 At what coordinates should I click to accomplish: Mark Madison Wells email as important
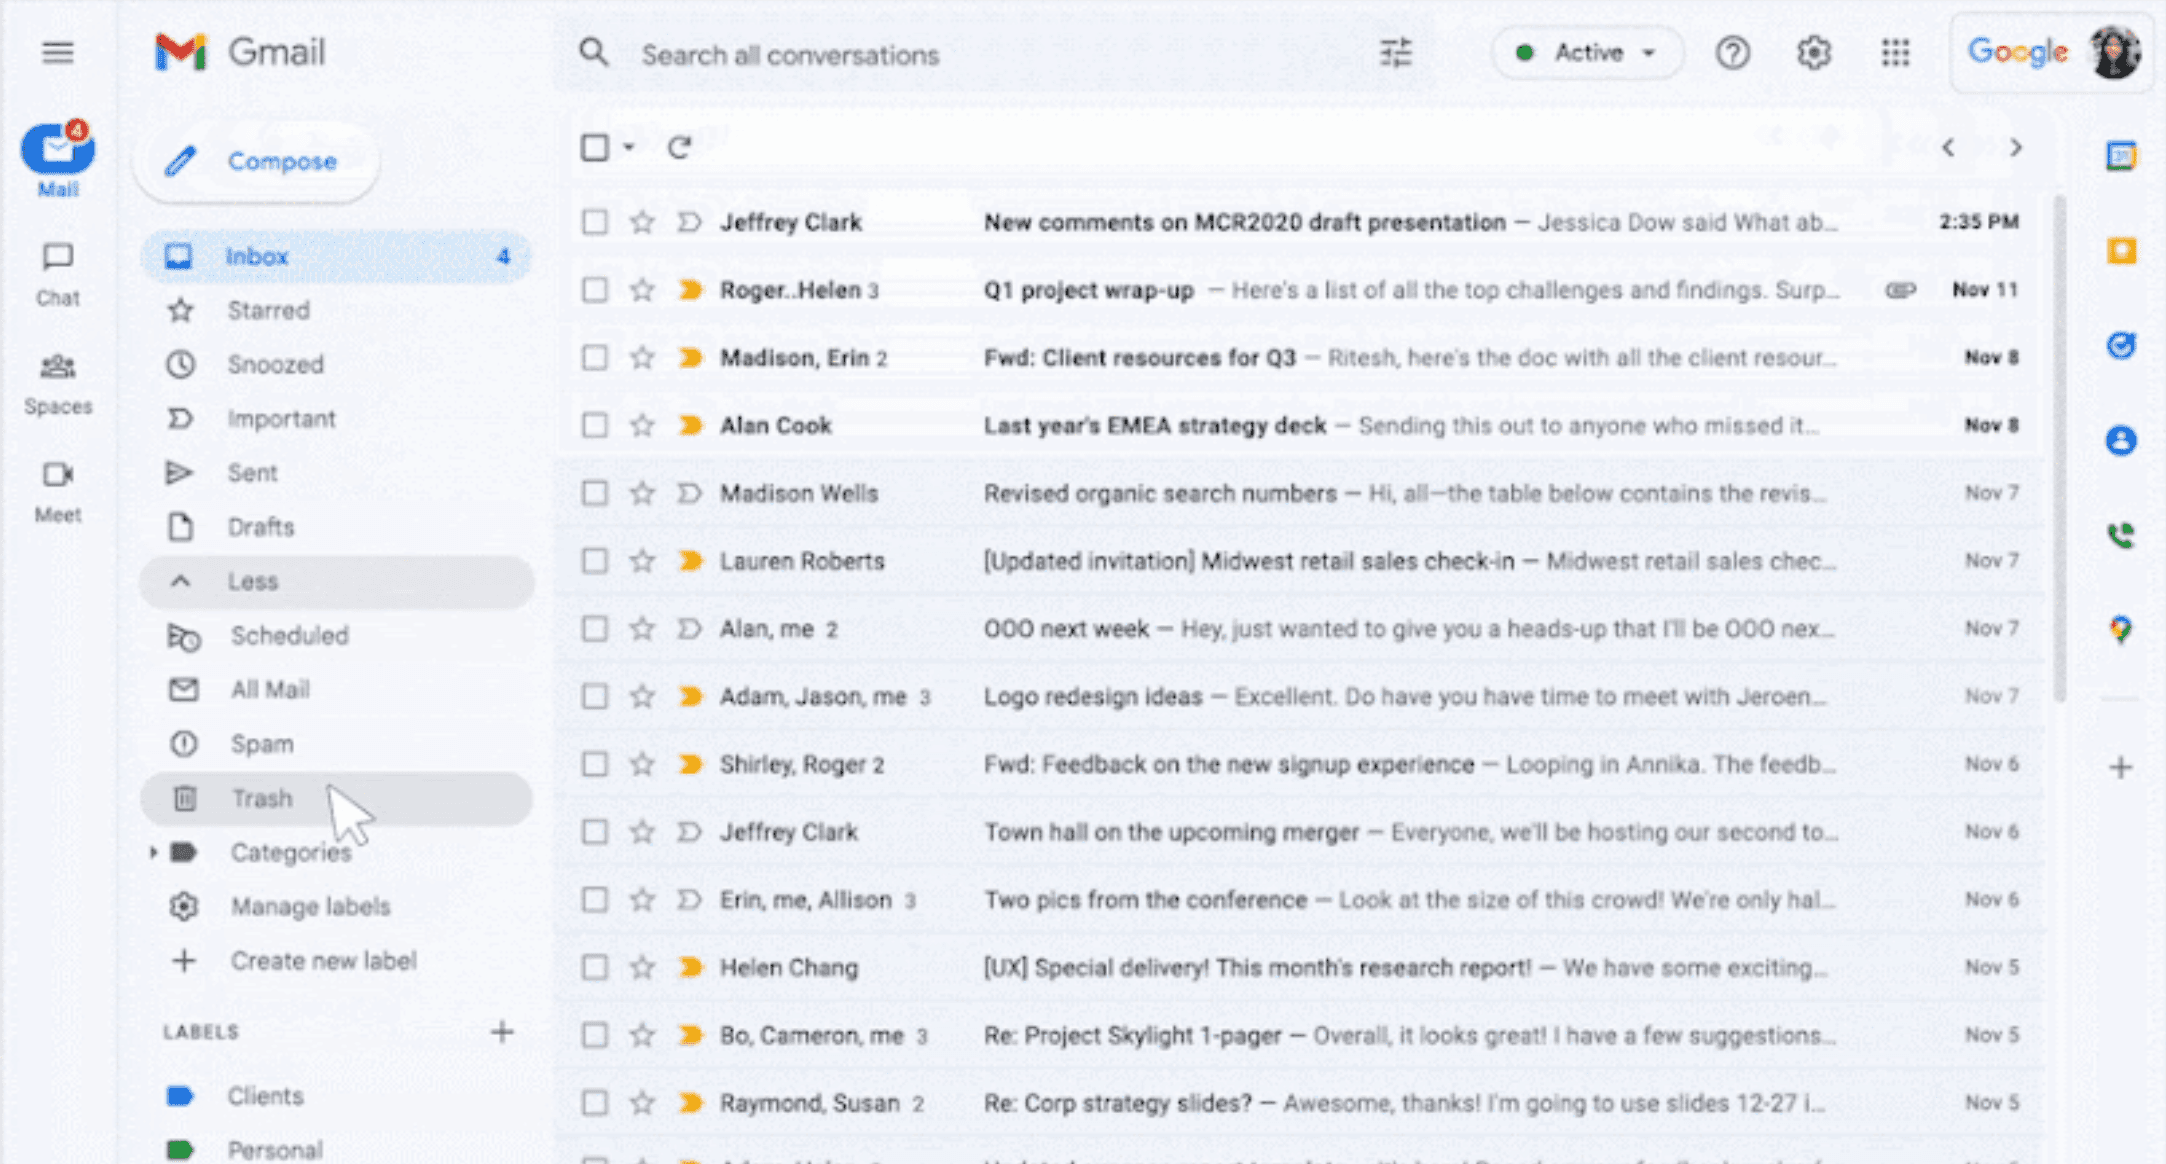[x=688, y=492]
